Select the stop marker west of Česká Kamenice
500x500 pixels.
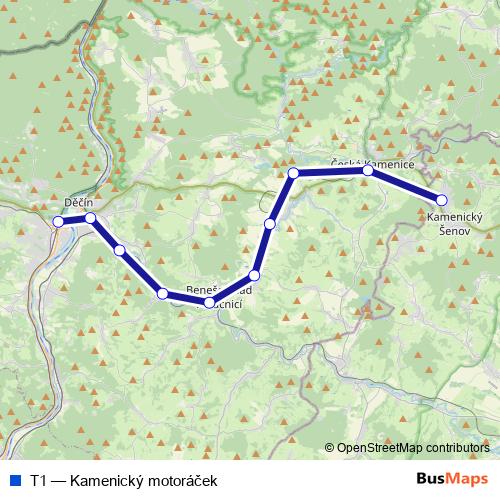tap(293, 173)
